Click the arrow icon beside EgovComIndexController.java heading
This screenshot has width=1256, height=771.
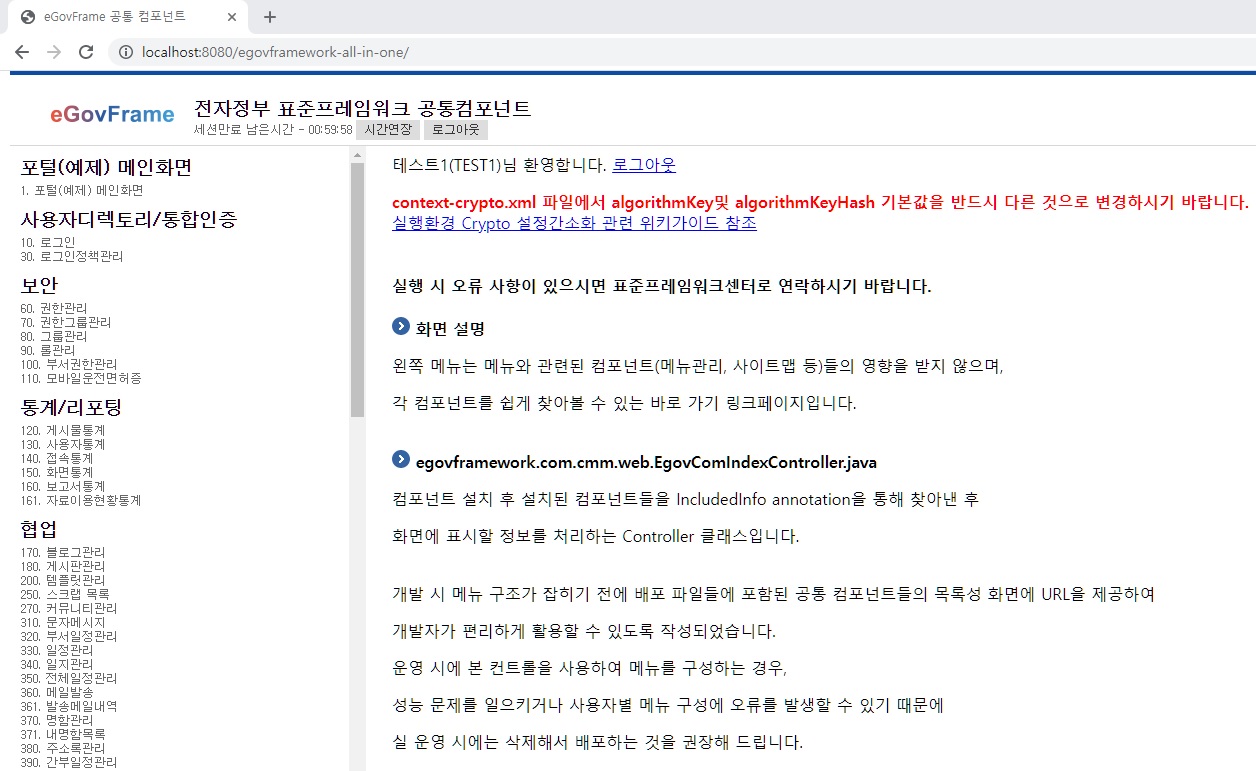click(401, 460)
